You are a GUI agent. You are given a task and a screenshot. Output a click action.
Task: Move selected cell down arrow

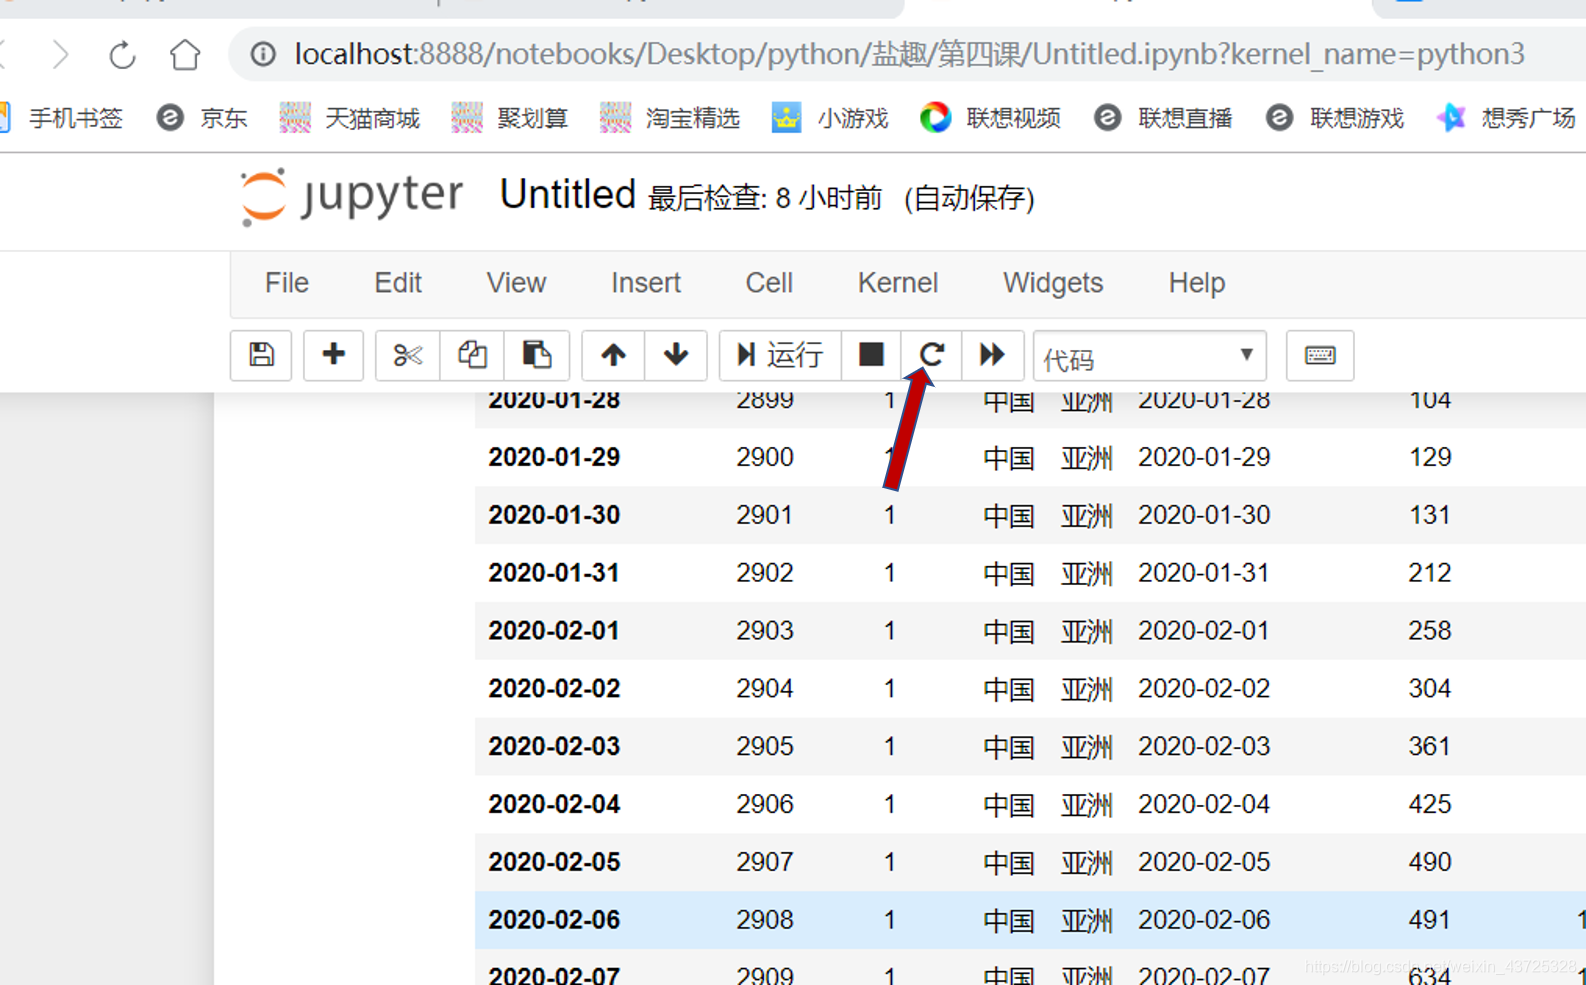click(676, 355)
